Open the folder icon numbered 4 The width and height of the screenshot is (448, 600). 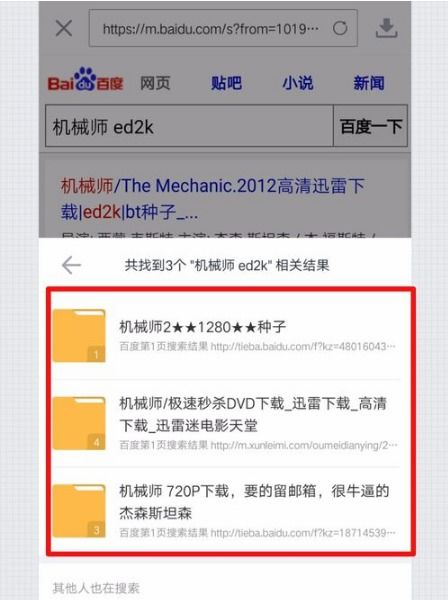[x=79, y=423]
